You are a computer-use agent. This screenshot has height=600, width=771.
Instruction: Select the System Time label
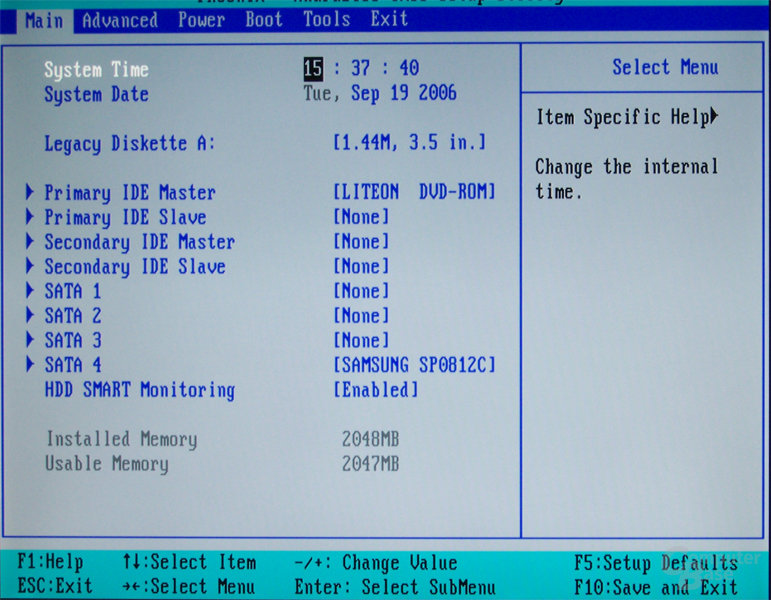96,70
